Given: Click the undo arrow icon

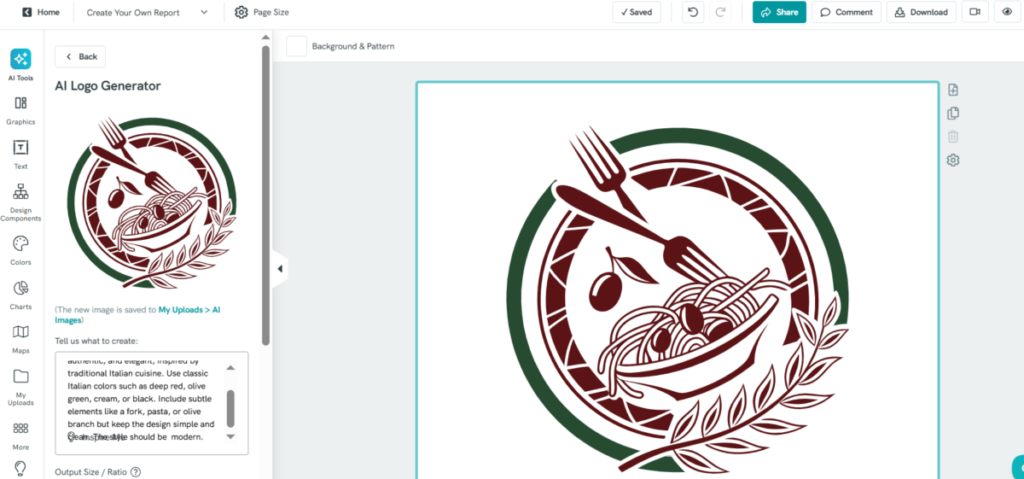Looking at the screenshot, I should tap(693, 12).
